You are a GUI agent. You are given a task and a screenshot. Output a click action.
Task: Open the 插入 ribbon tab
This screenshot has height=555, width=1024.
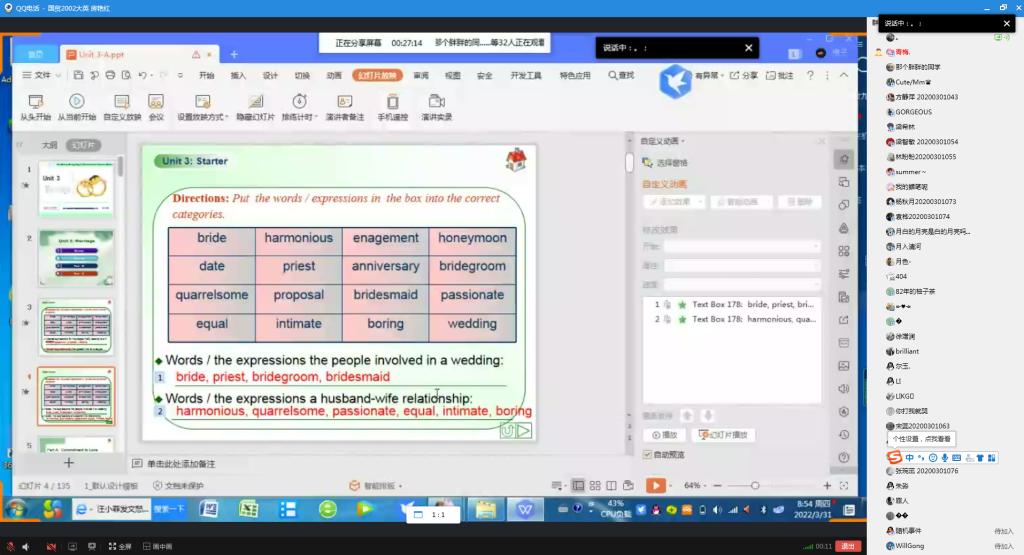(x=238, y=75)
